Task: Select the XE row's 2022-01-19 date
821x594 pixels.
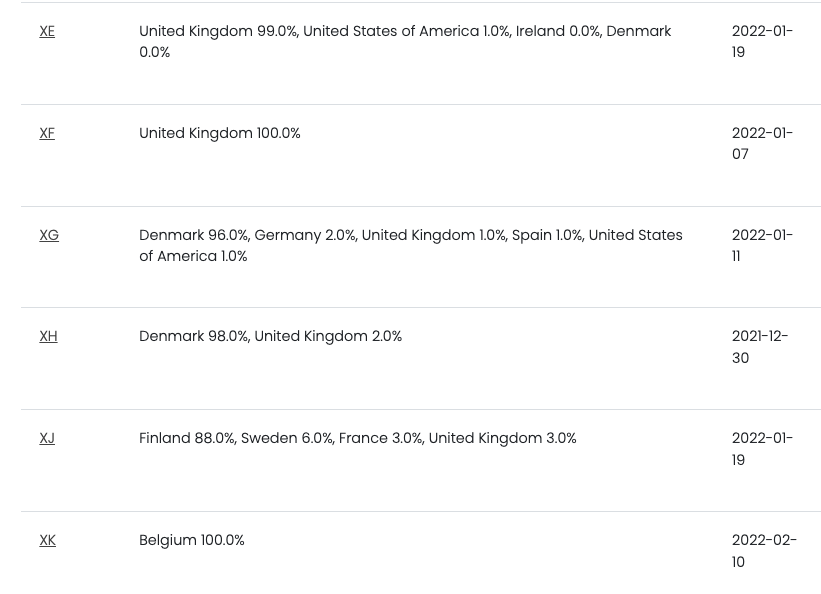Action: point(762,41)
